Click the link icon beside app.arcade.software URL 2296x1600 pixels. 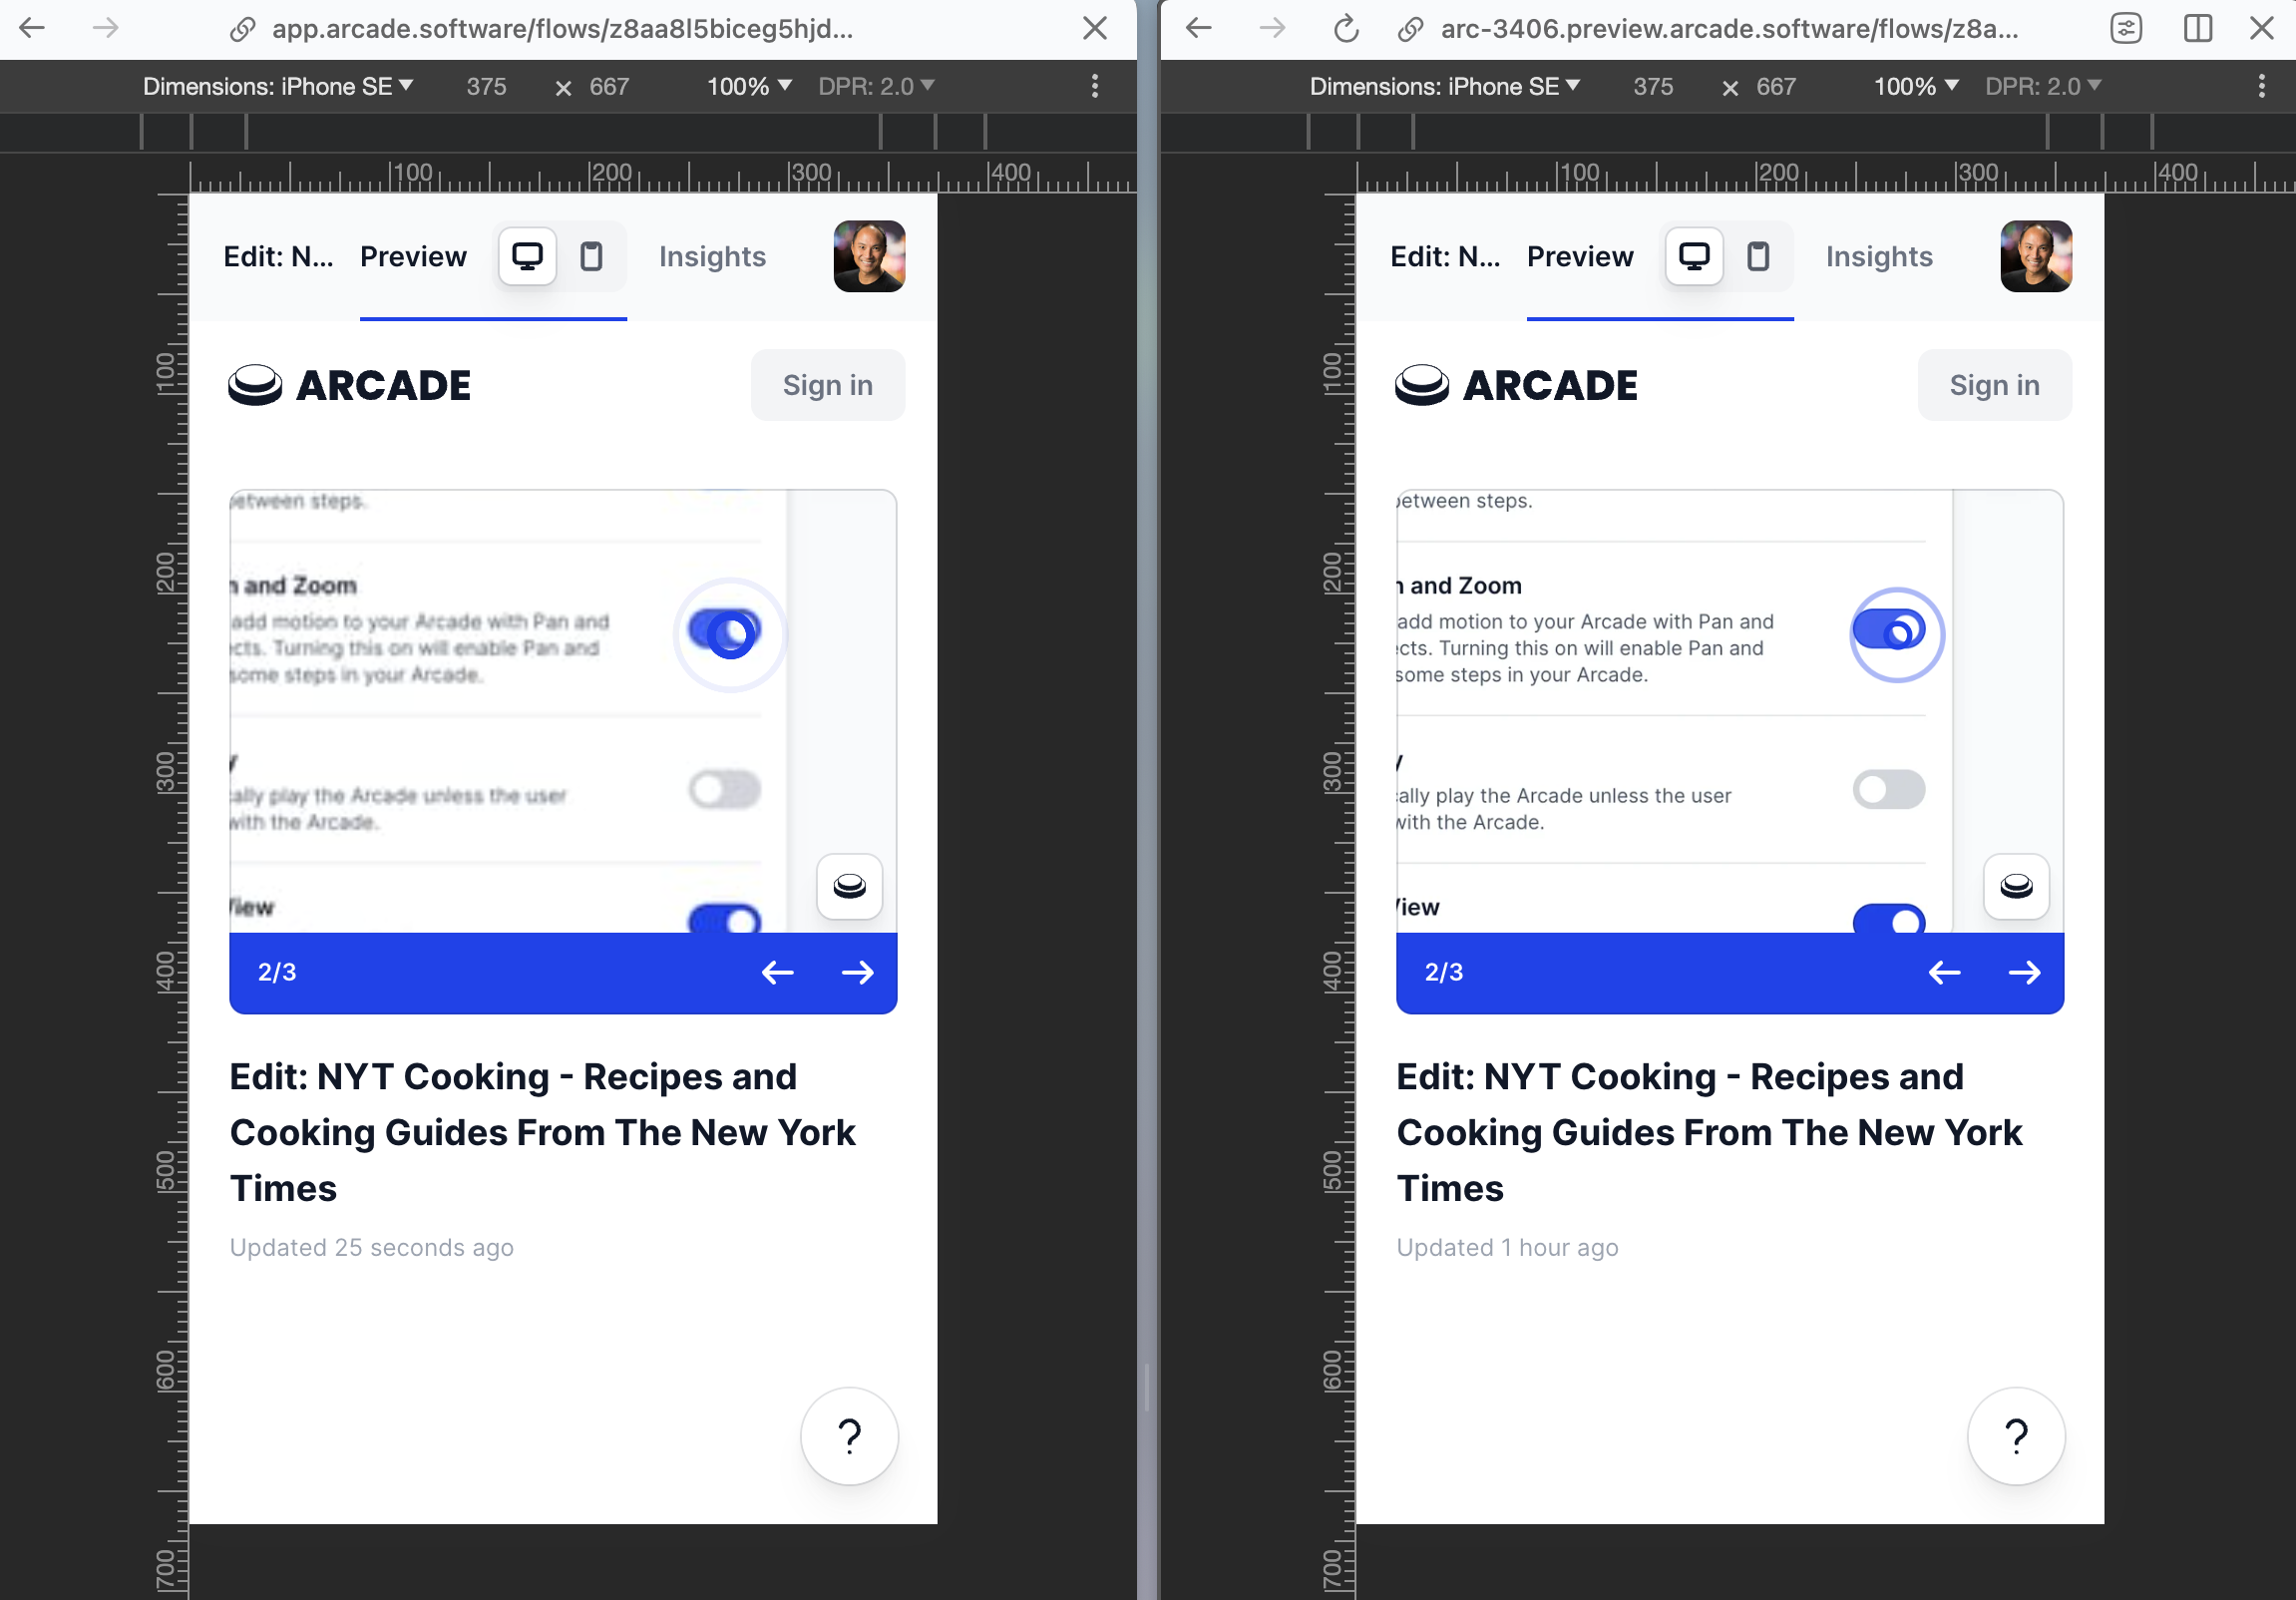pos(242,29)
